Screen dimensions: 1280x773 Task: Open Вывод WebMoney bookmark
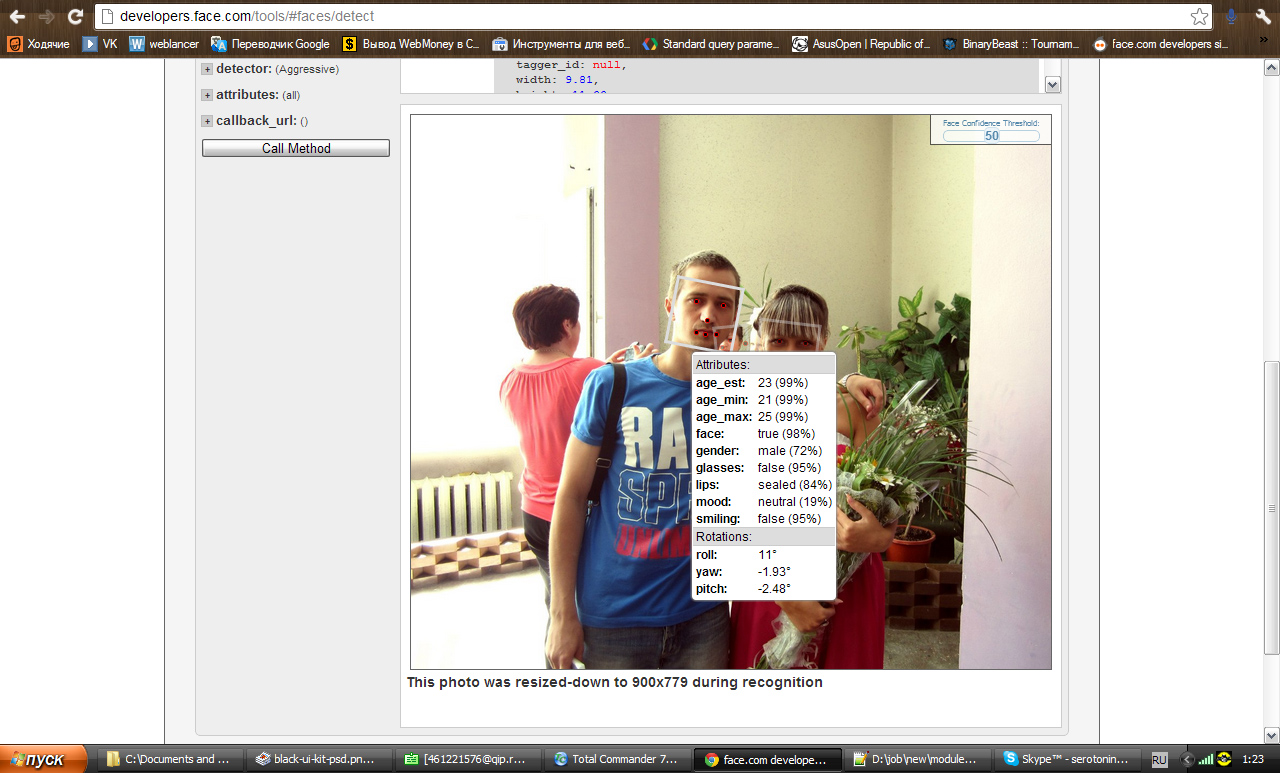(x=411, y=44)
